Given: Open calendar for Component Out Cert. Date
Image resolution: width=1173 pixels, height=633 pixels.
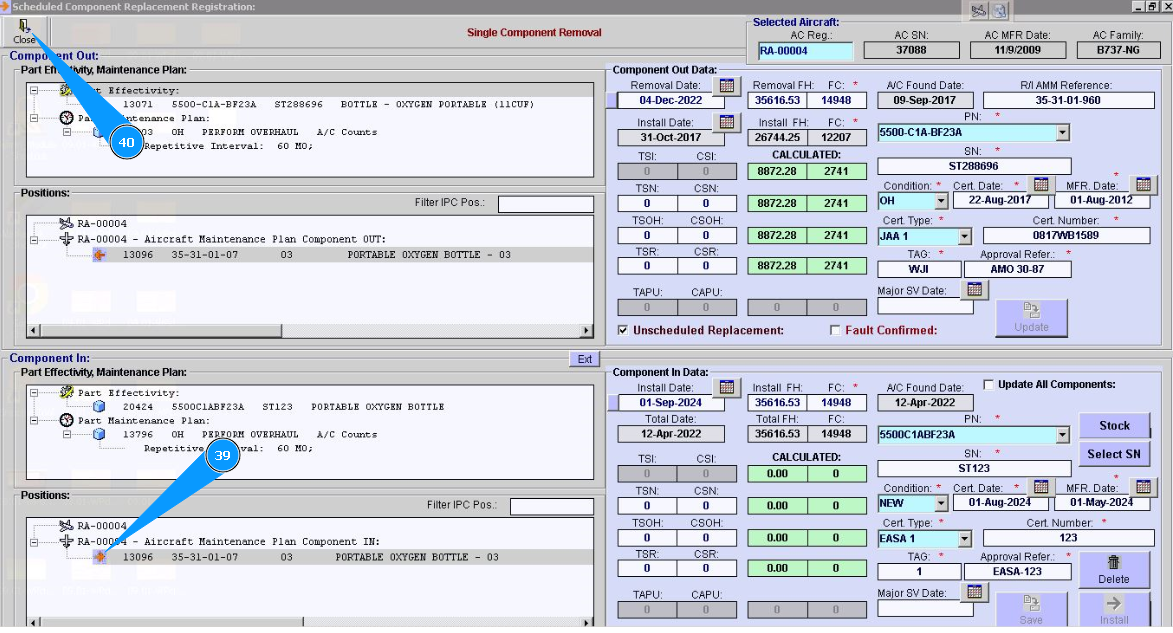Looking at the screenshot, I should click(1041, 185).
